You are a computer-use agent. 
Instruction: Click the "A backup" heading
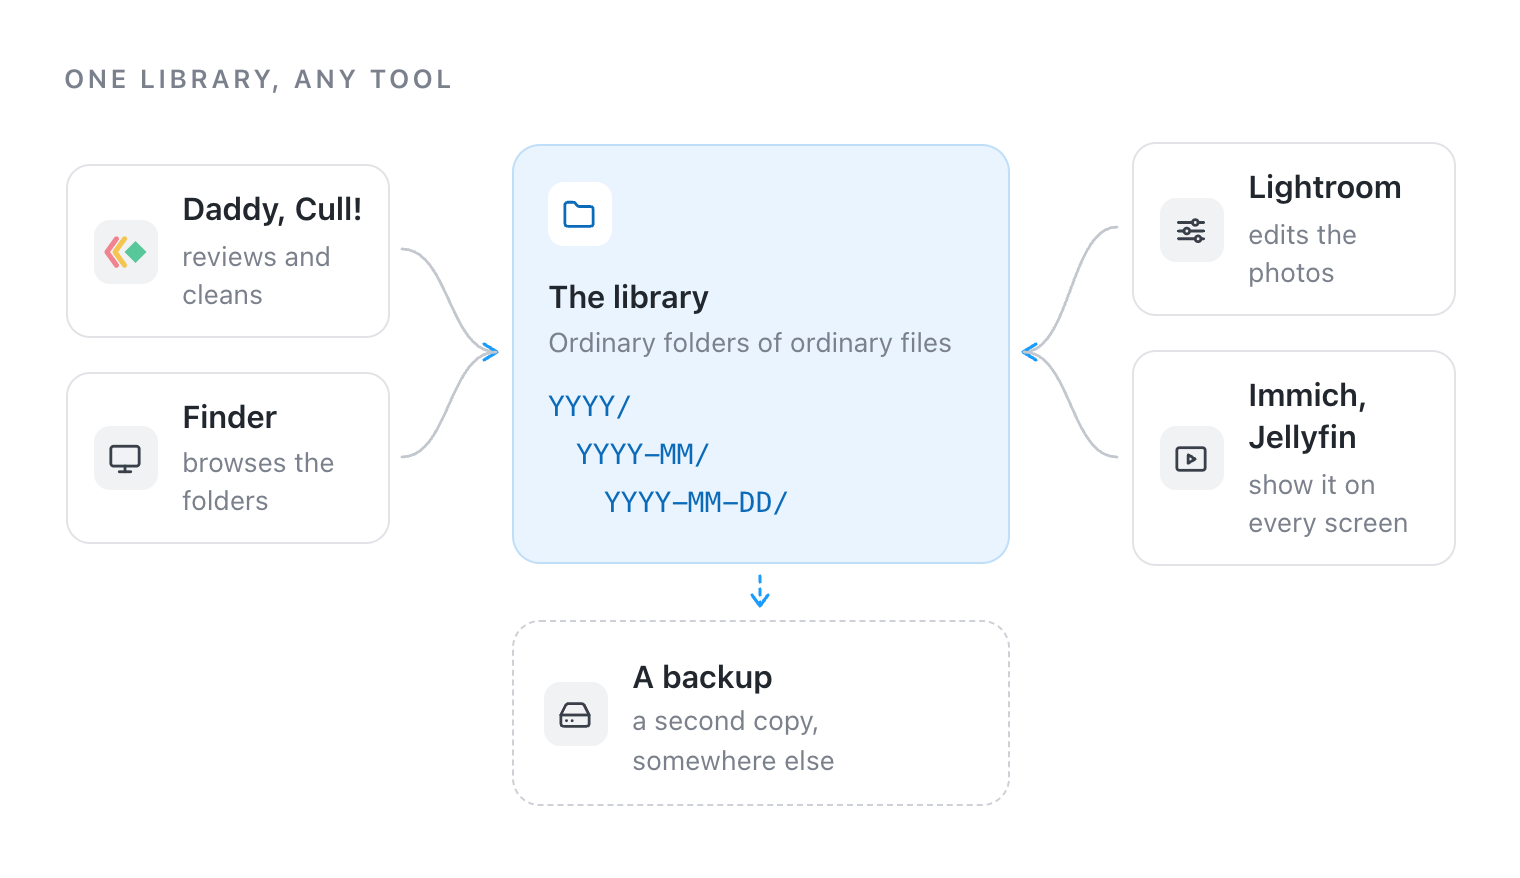tap(703, 677)
